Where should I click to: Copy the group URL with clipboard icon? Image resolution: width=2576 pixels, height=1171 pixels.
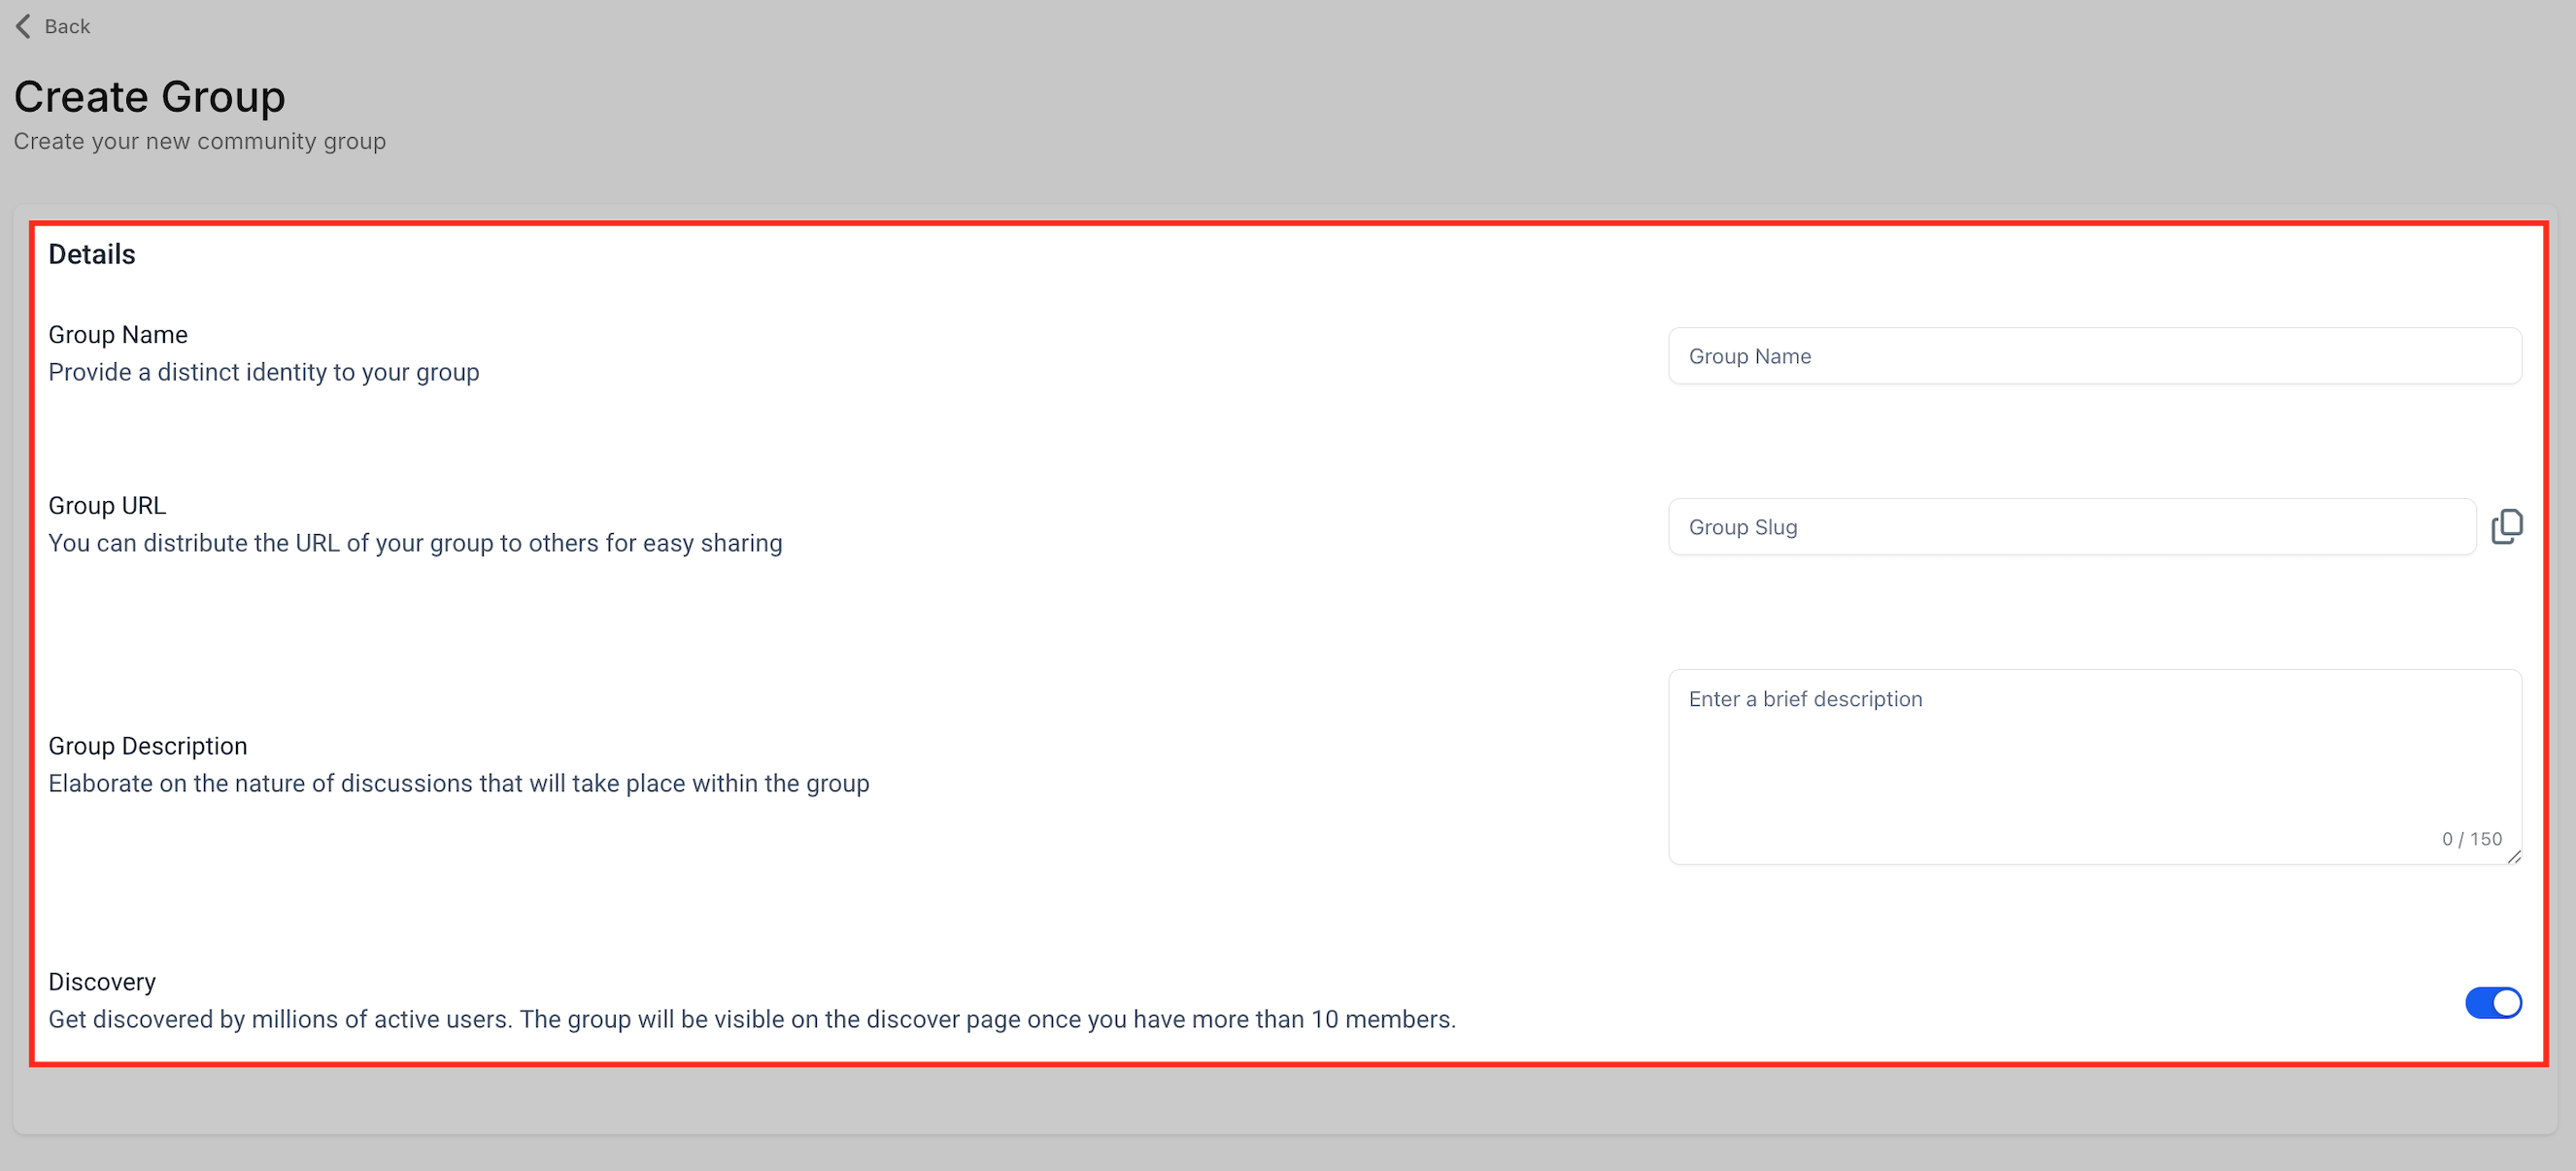[x=2506, y=526]
